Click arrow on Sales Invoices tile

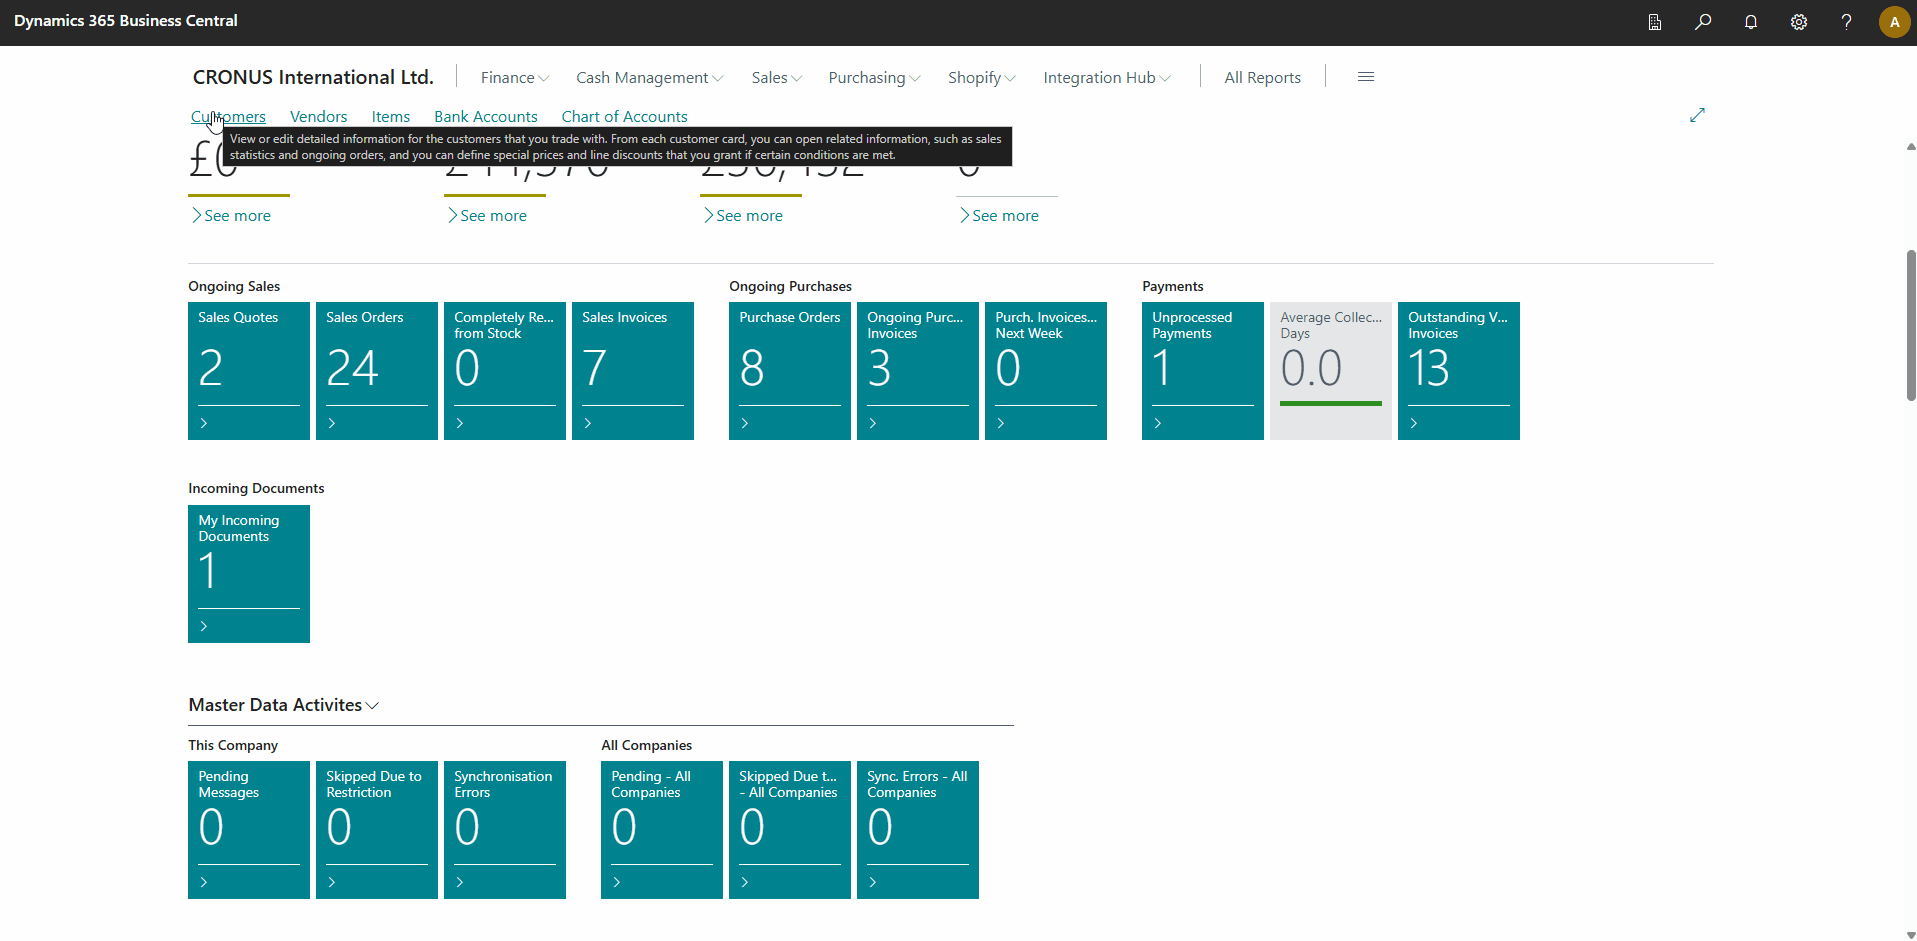pyautogui.click(x=588, y=423)
